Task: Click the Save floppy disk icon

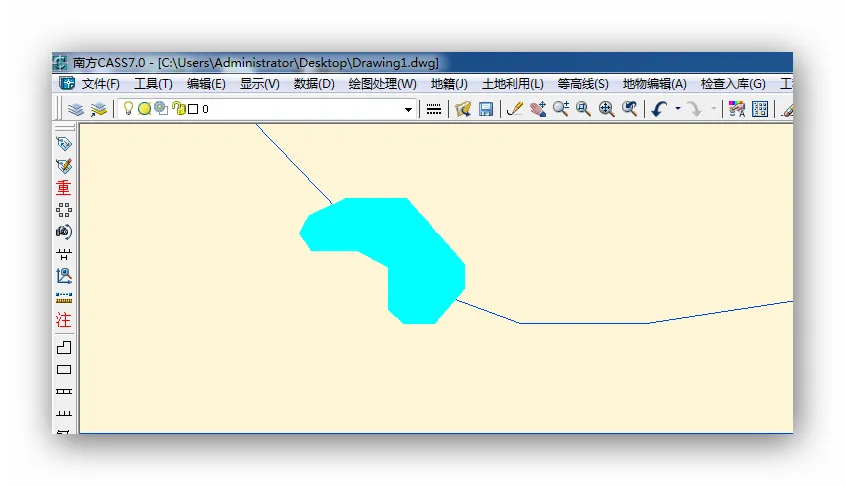Action: click(x=486, y=109)
